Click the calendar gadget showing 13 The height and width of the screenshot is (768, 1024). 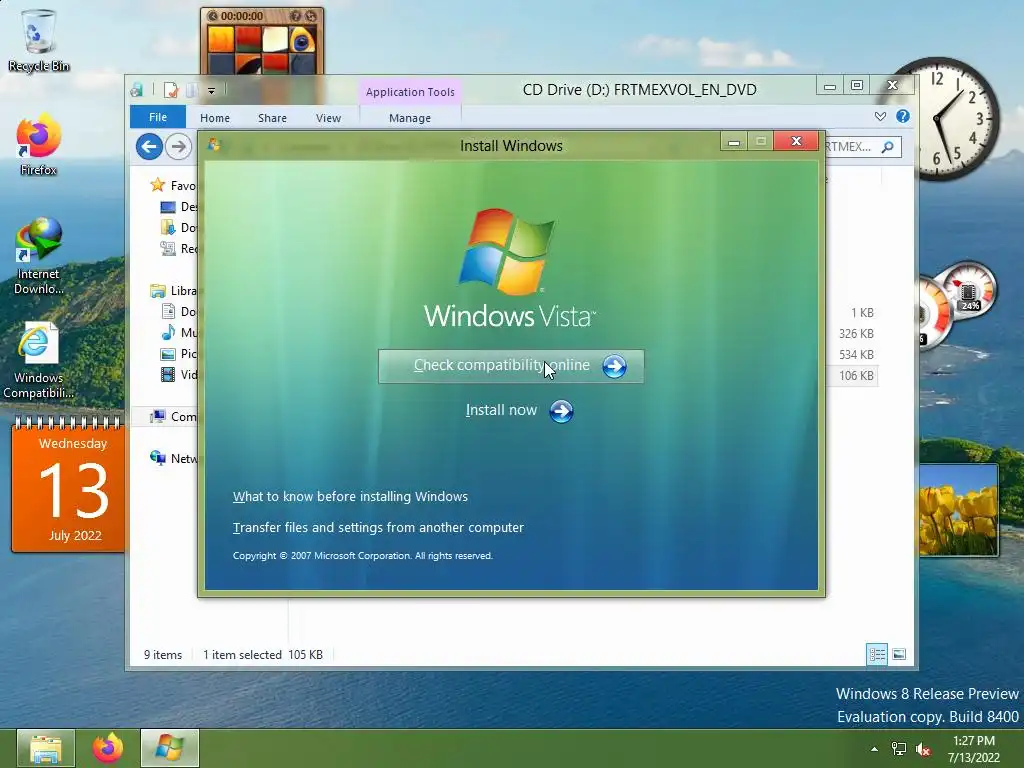point(69,487)
